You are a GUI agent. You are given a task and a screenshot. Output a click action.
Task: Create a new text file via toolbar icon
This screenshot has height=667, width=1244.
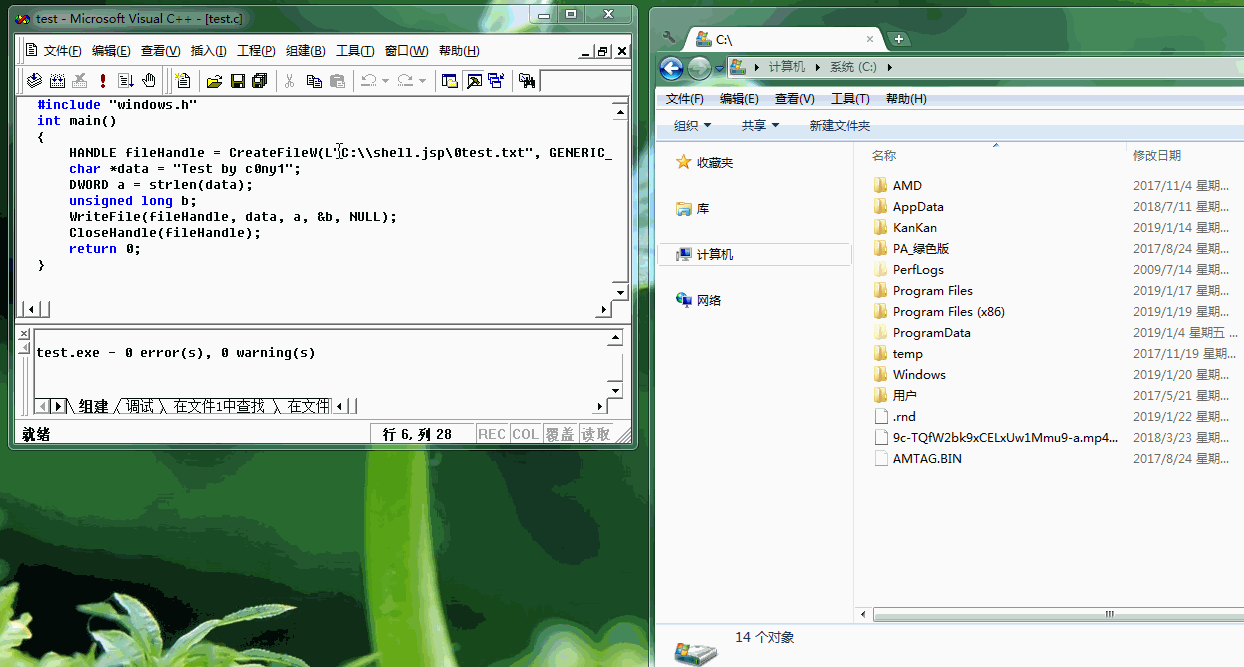pyautogui.click(x=183, y=81)
